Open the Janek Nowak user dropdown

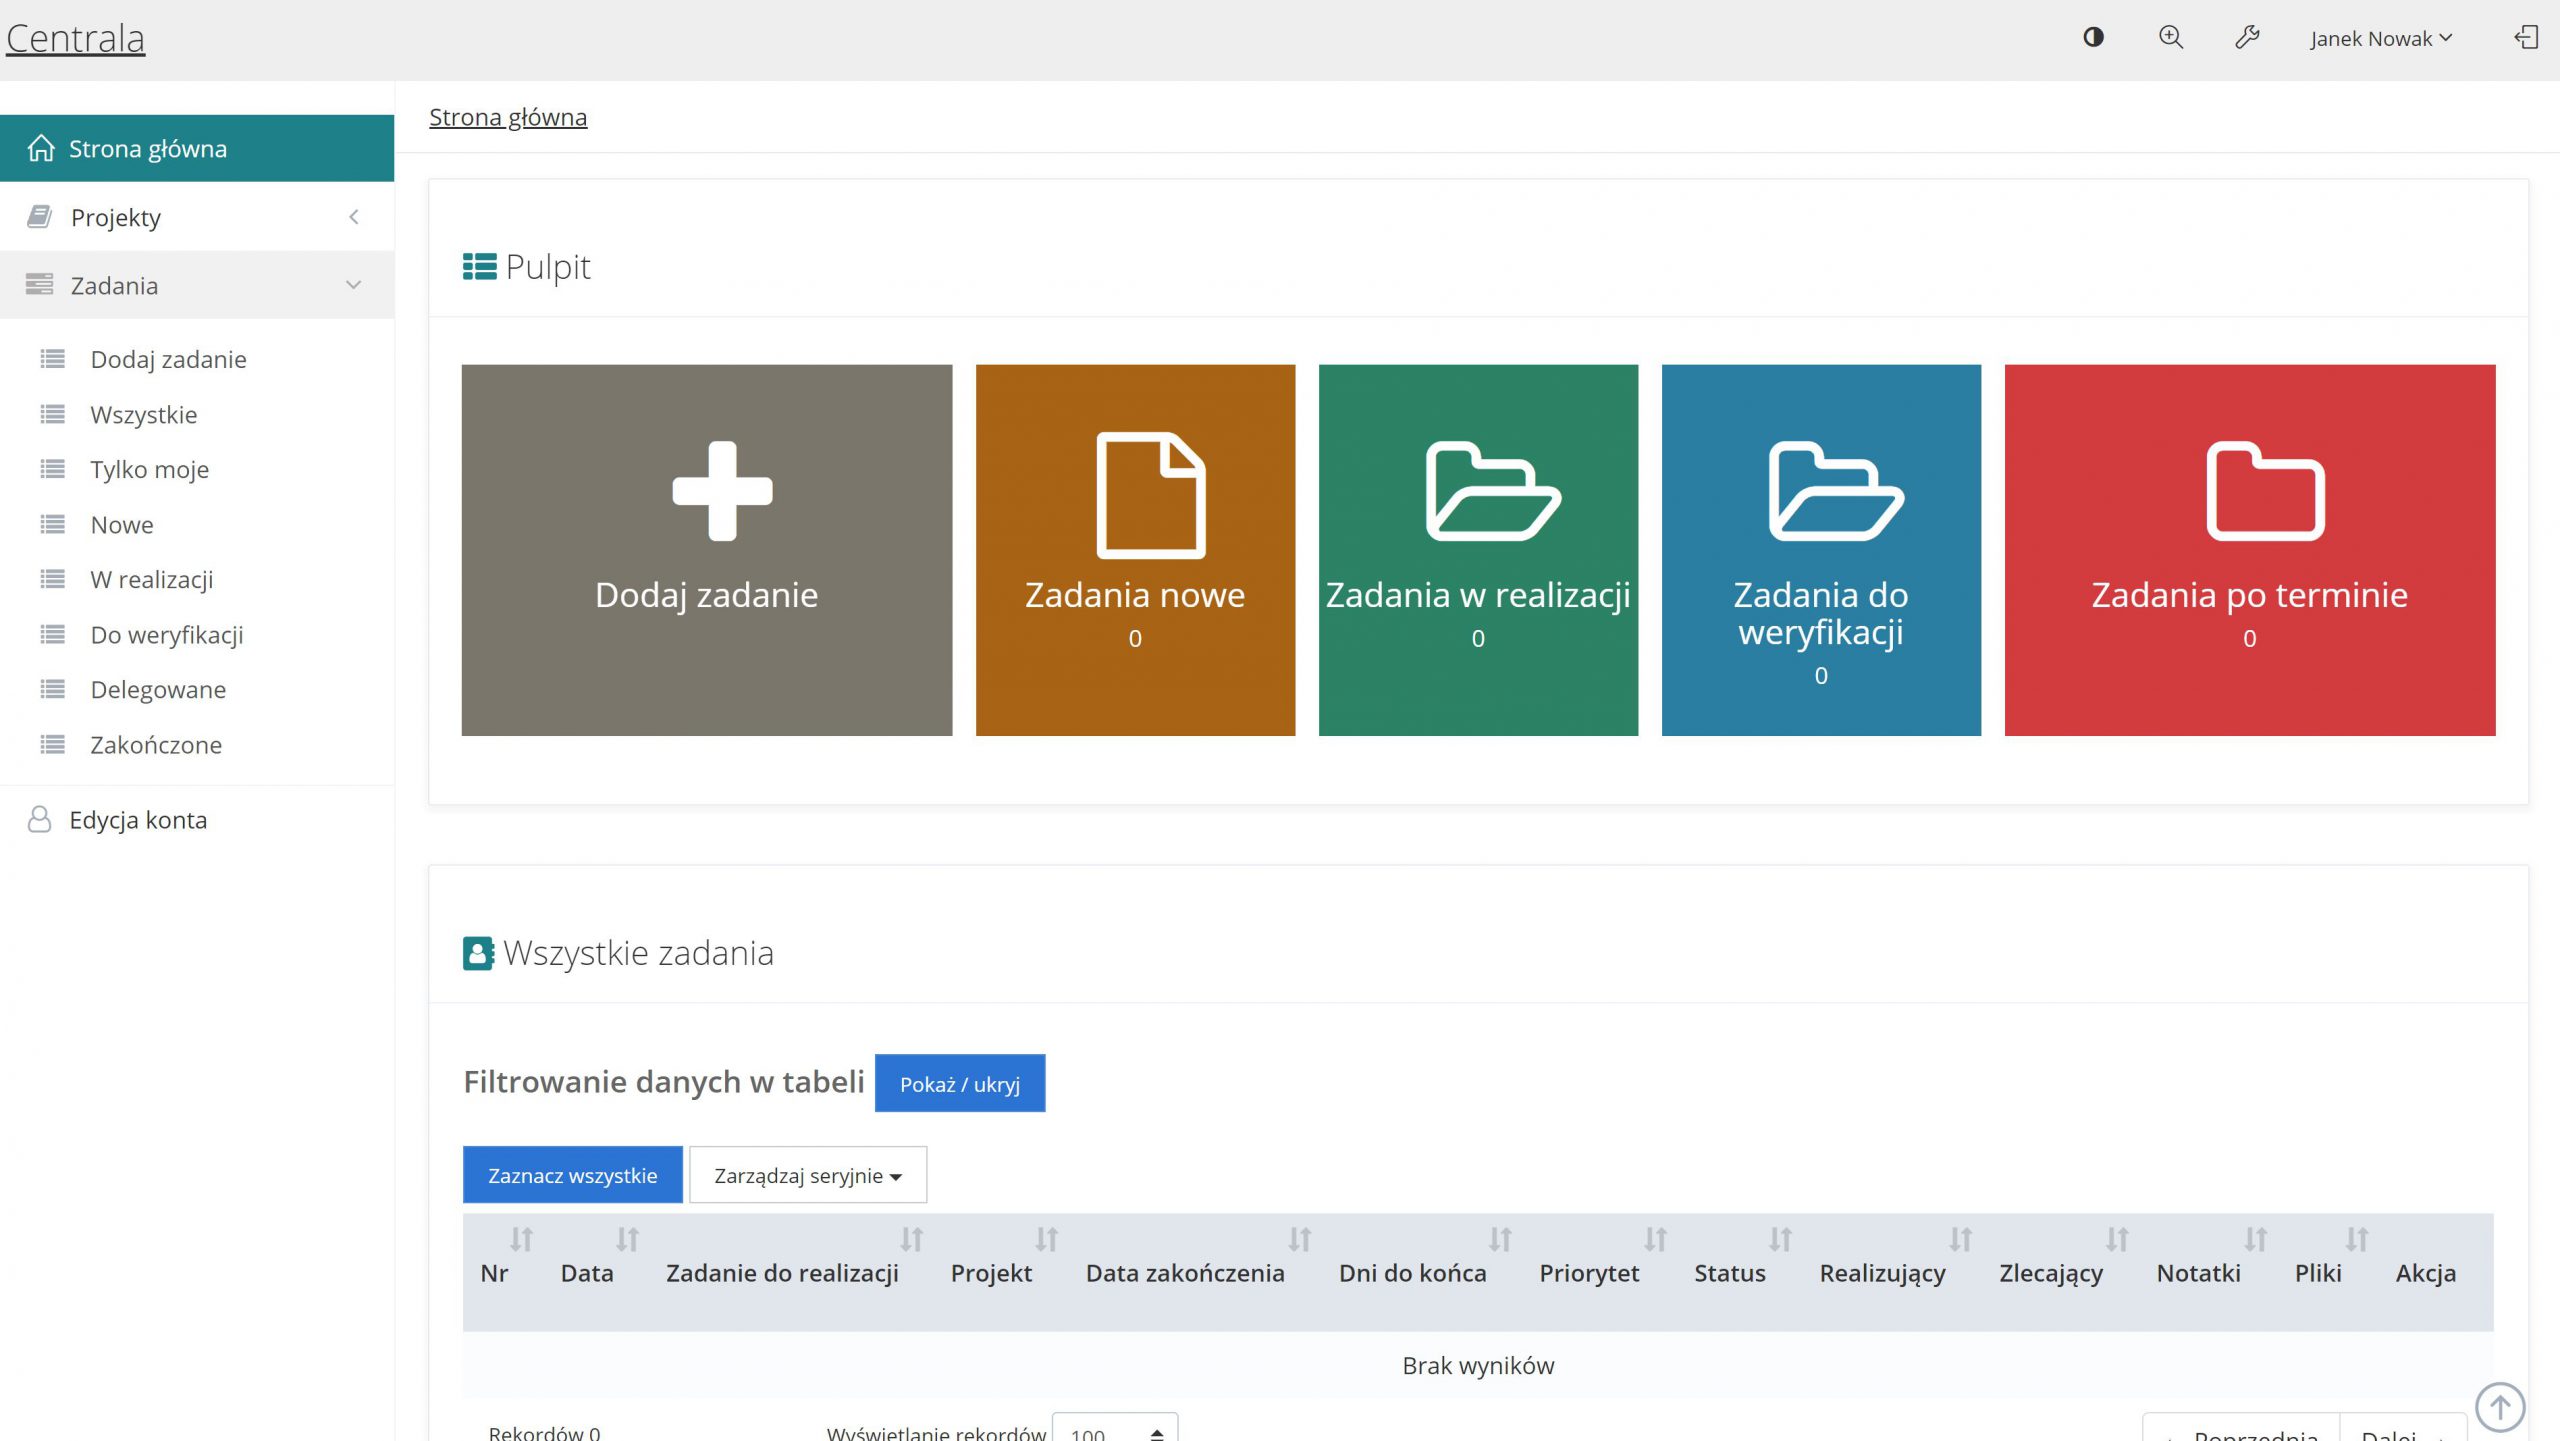point(2380,38)
